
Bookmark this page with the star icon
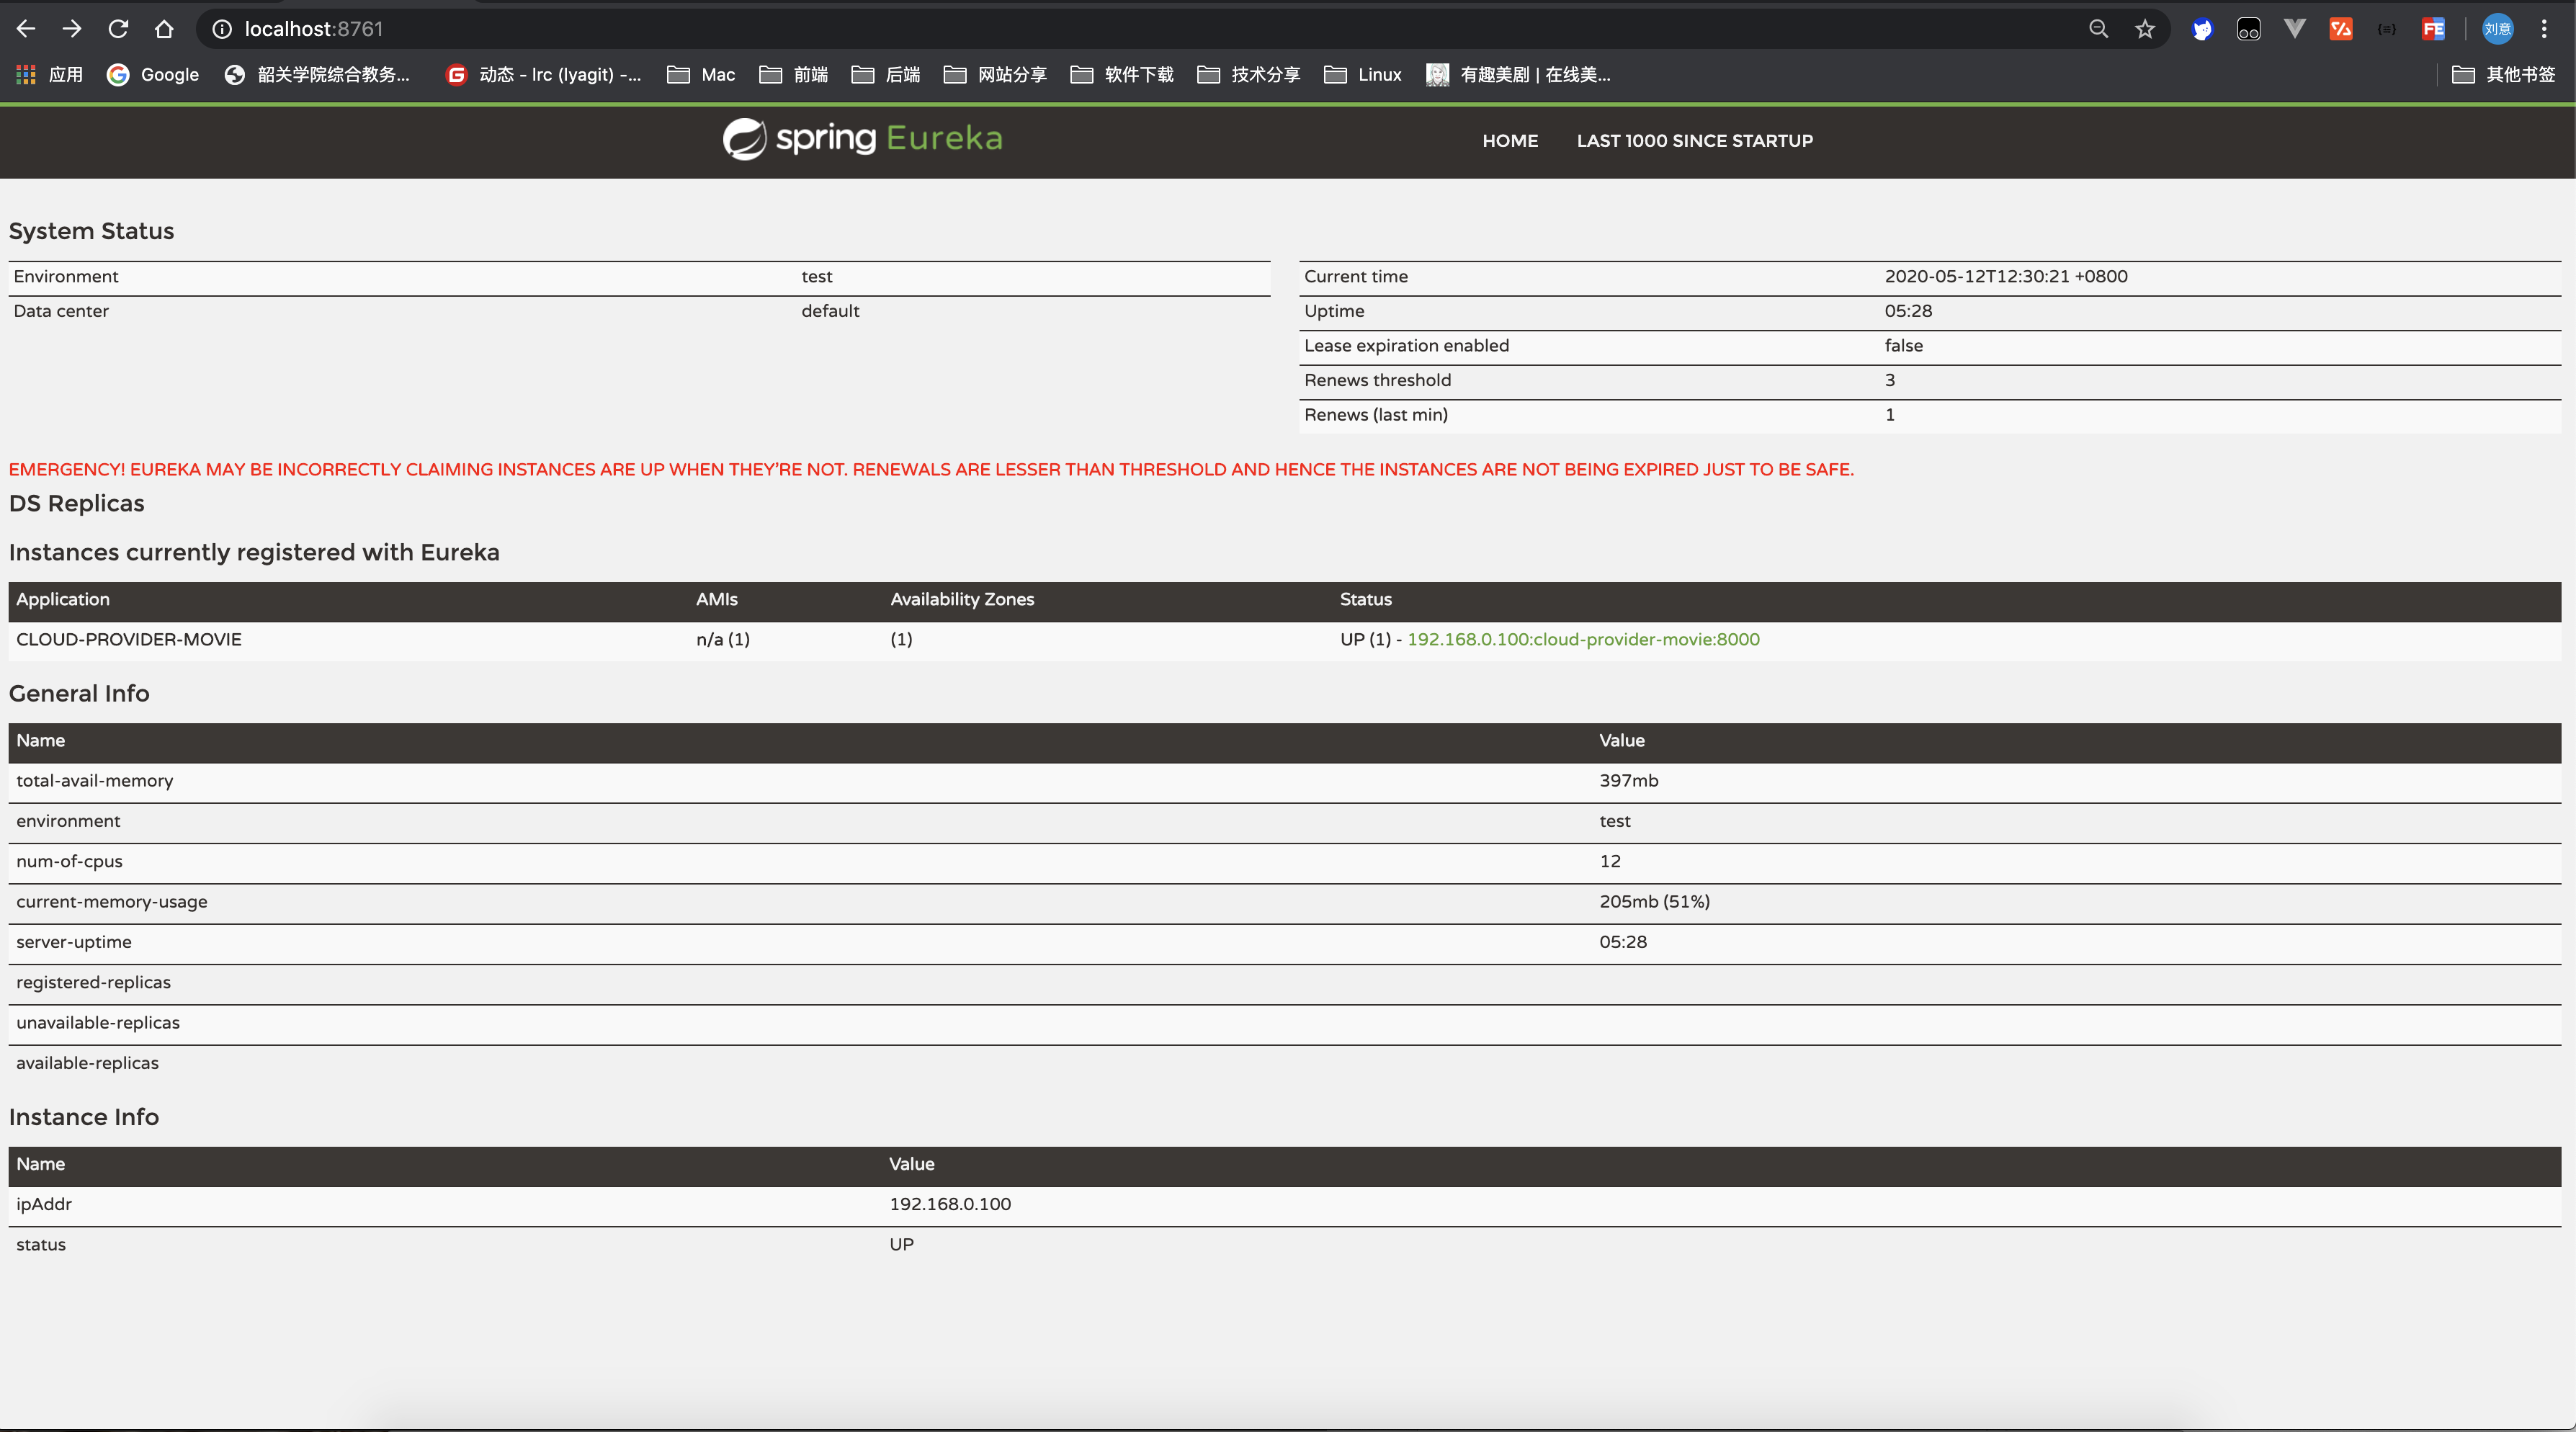(x=2145, y=29)
